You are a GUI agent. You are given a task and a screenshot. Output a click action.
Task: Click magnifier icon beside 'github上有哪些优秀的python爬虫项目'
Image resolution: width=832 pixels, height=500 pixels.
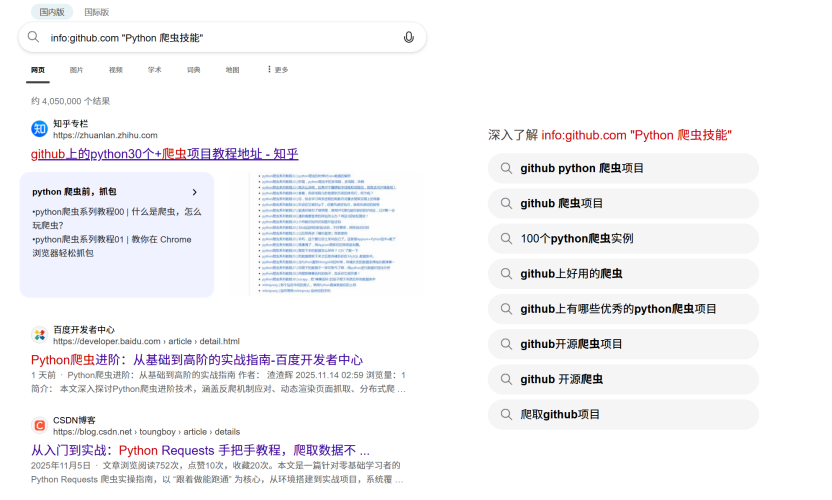coord(506,309)
